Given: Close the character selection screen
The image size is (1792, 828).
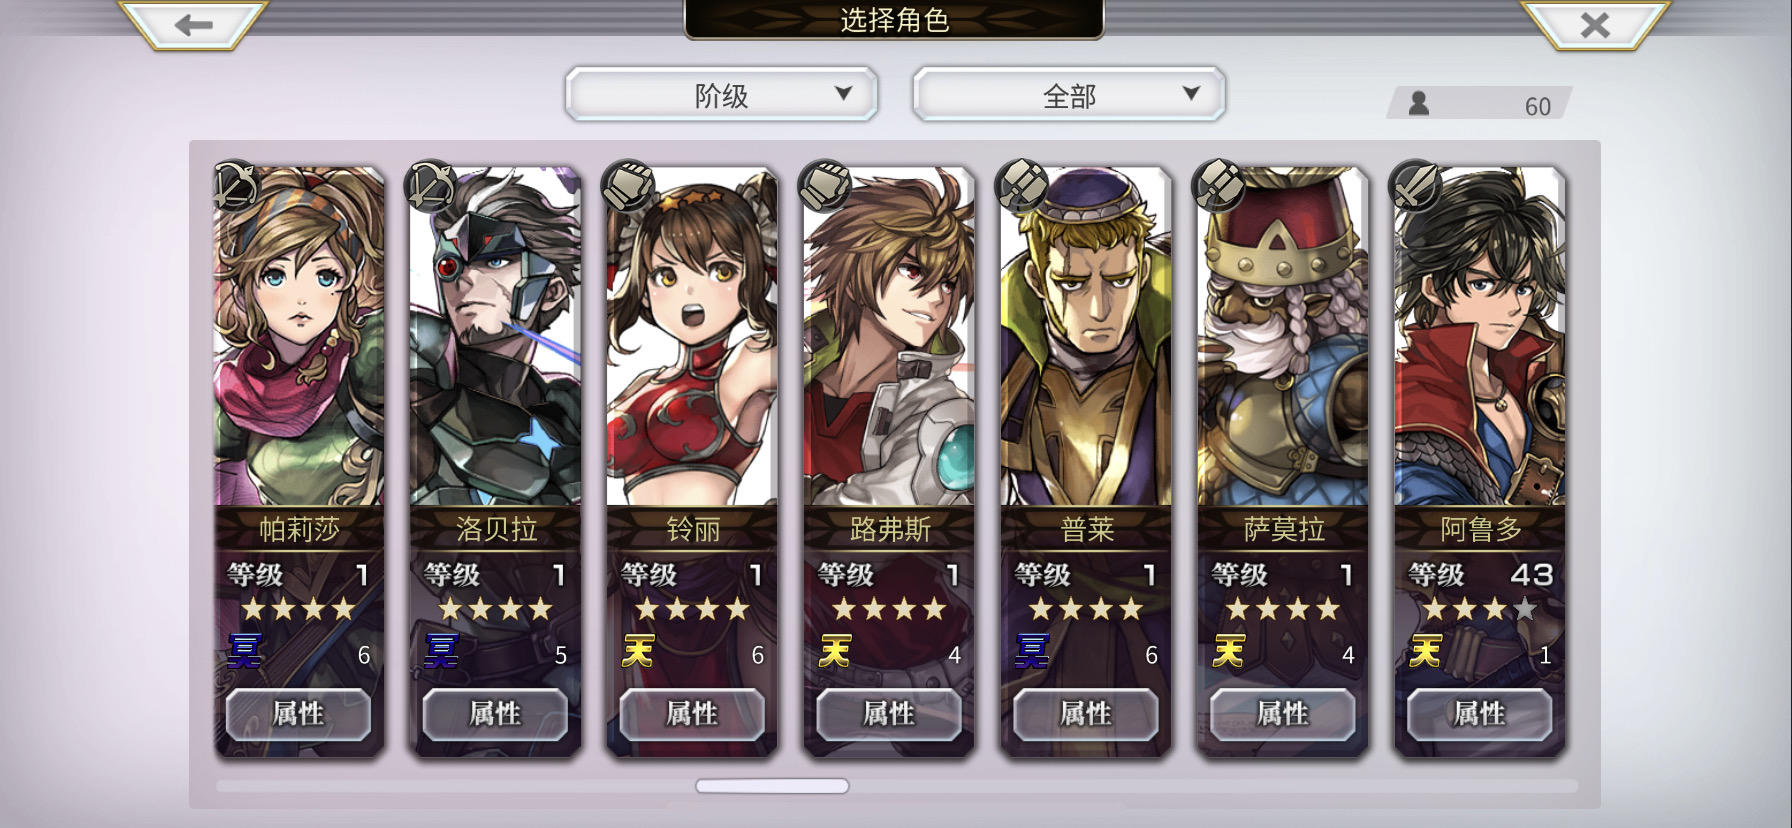Looking at the screenshot, I should point(1595,25).
